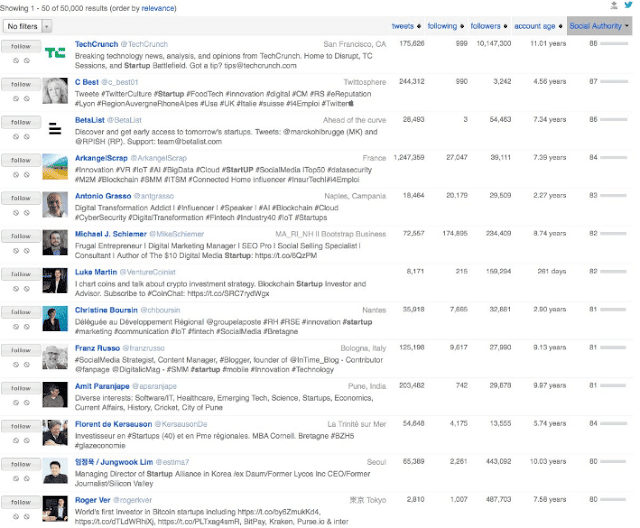Viewport: 640px width, 528px height.
Task: Open the @c_best01 handle link
Action: coord(120,82)
